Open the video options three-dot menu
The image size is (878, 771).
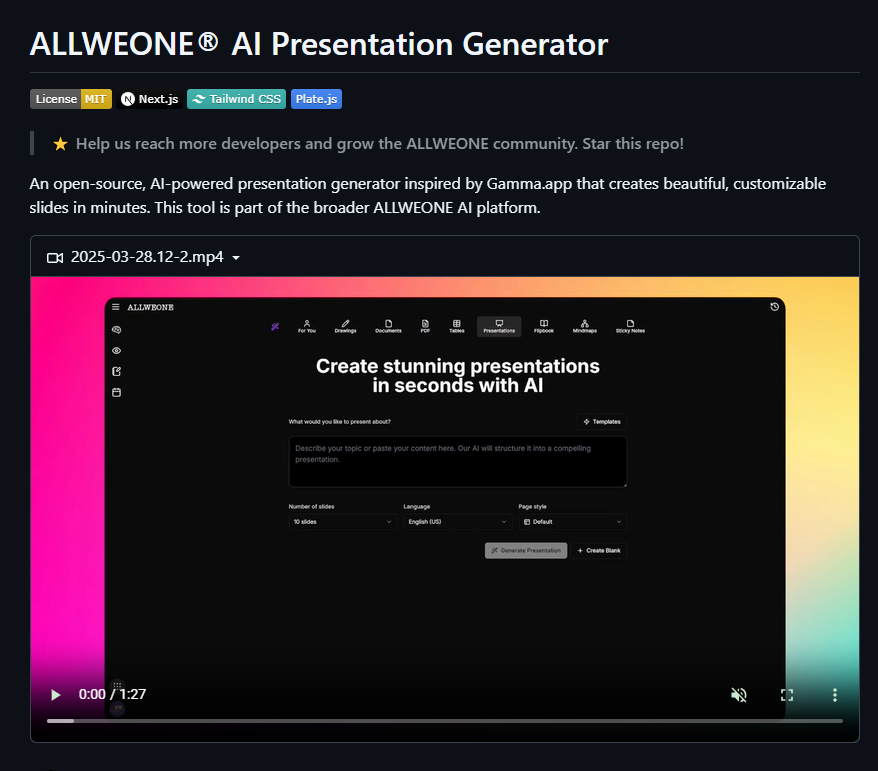(835, 694)
